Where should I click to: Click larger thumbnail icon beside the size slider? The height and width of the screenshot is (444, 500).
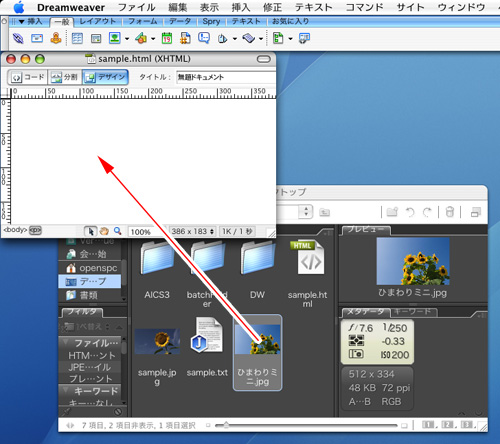click(x=404, y=426)
